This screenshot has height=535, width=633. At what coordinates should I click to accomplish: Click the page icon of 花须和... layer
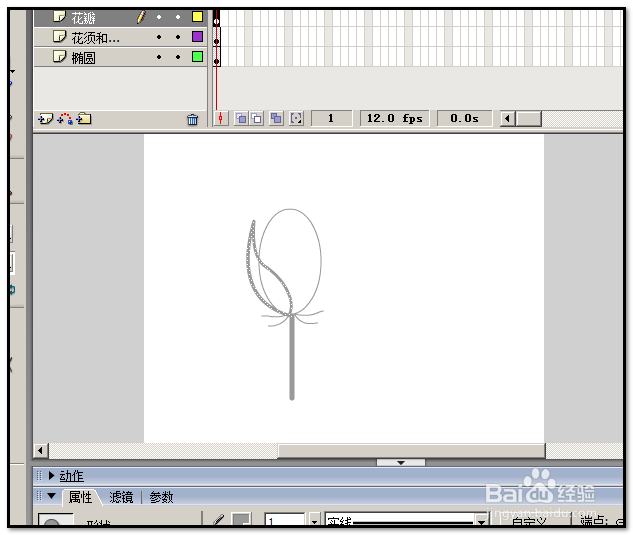(59, 37)
